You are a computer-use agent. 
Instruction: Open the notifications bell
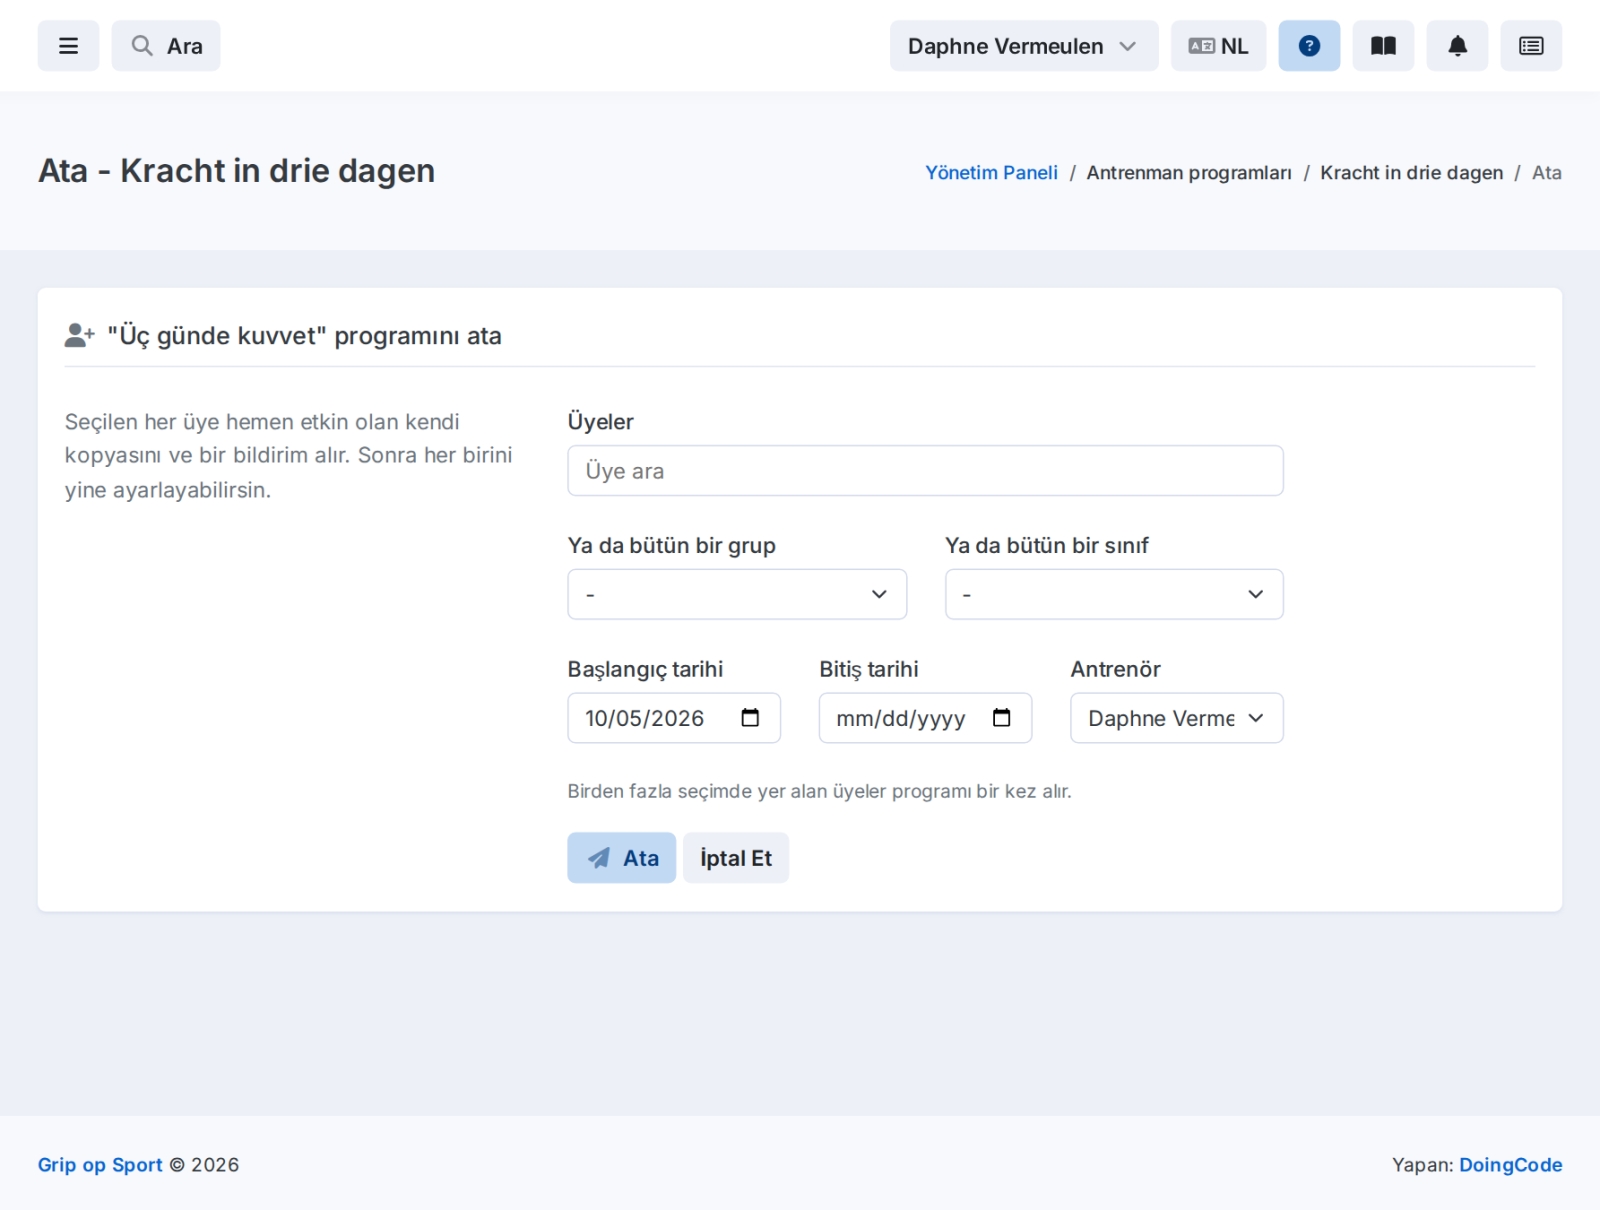[1457, 46]
